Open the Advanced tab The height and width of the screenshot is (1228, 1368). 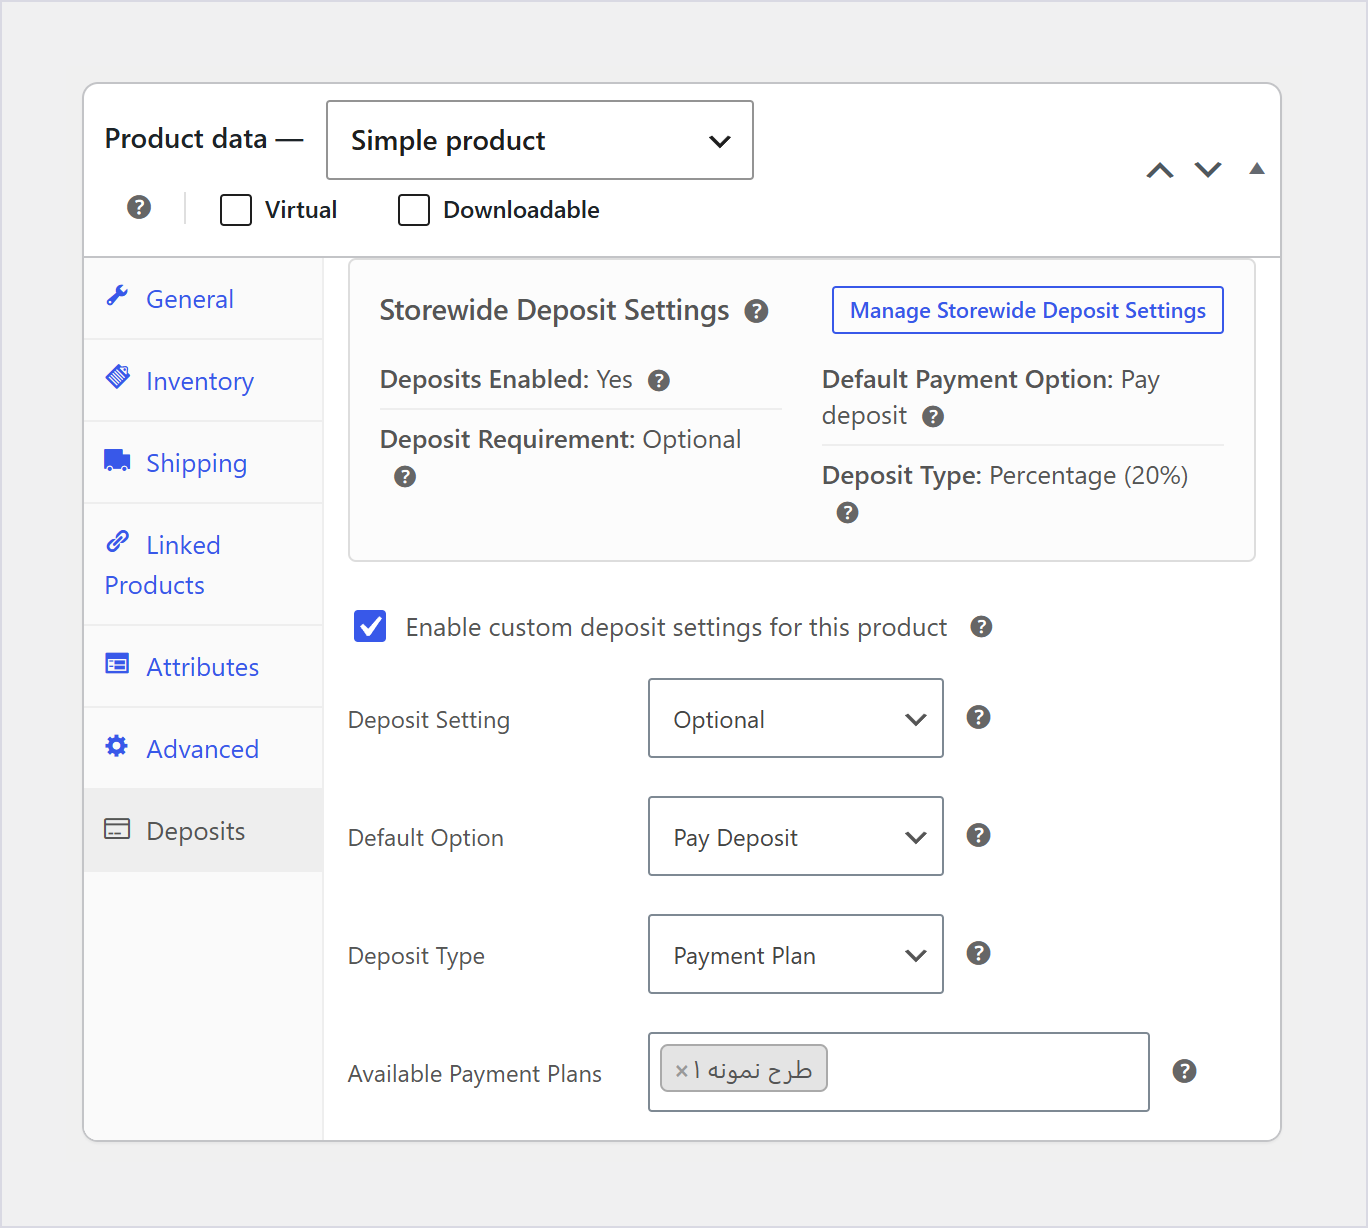tap(203, 749)
